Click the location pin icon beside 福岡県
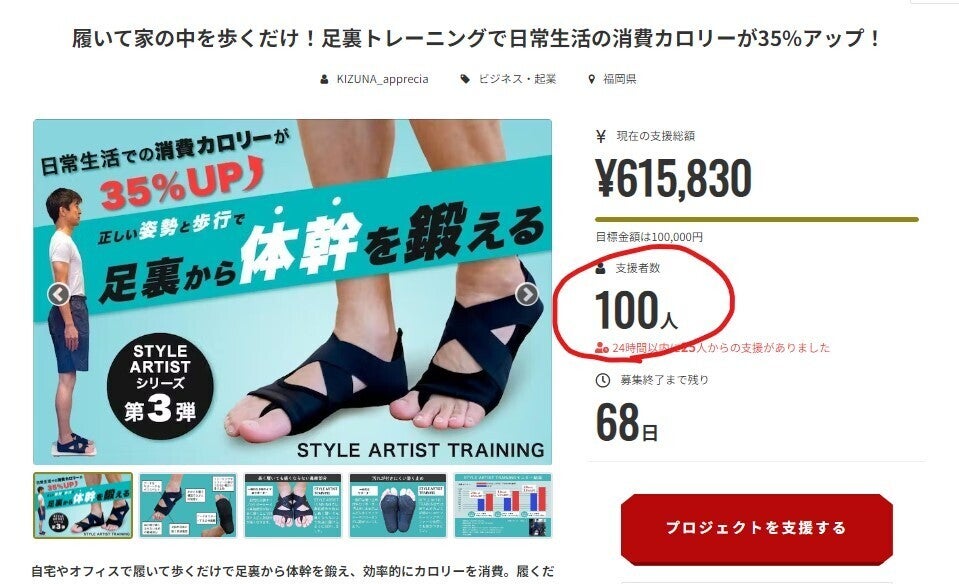959x584 pixels. tap(591, 79)
